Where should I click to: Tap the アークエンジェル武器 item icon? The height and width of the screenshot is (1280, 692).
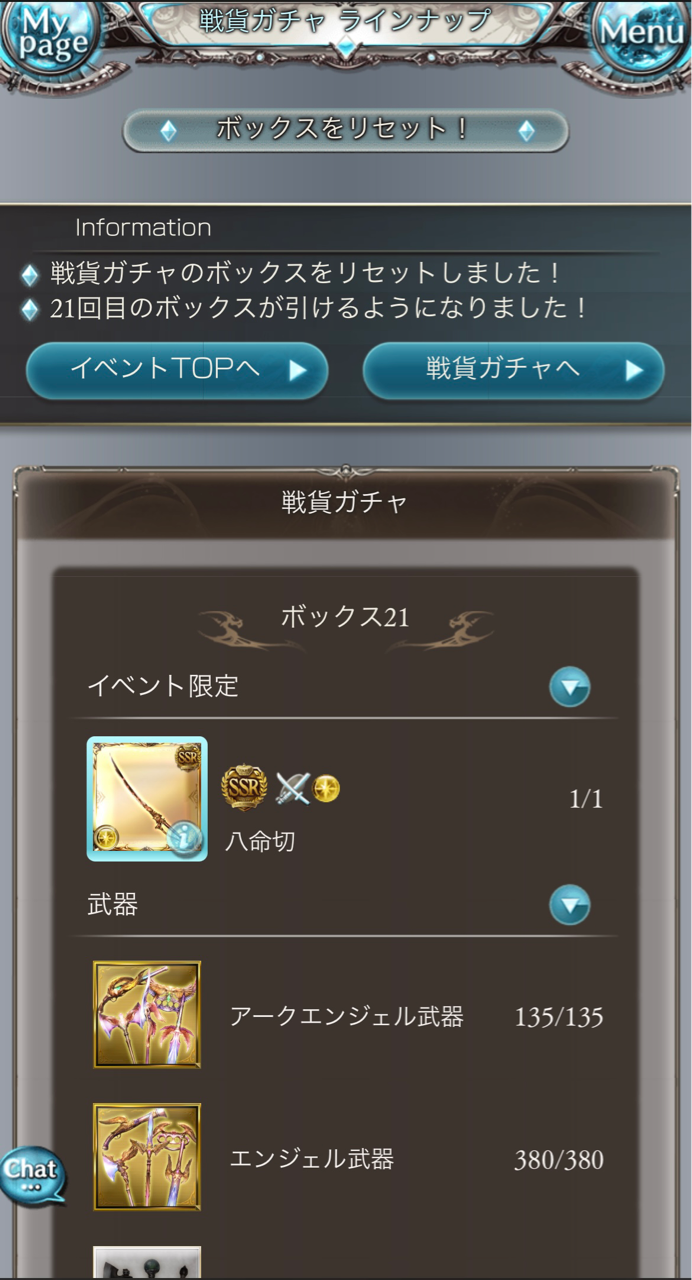147,1015
